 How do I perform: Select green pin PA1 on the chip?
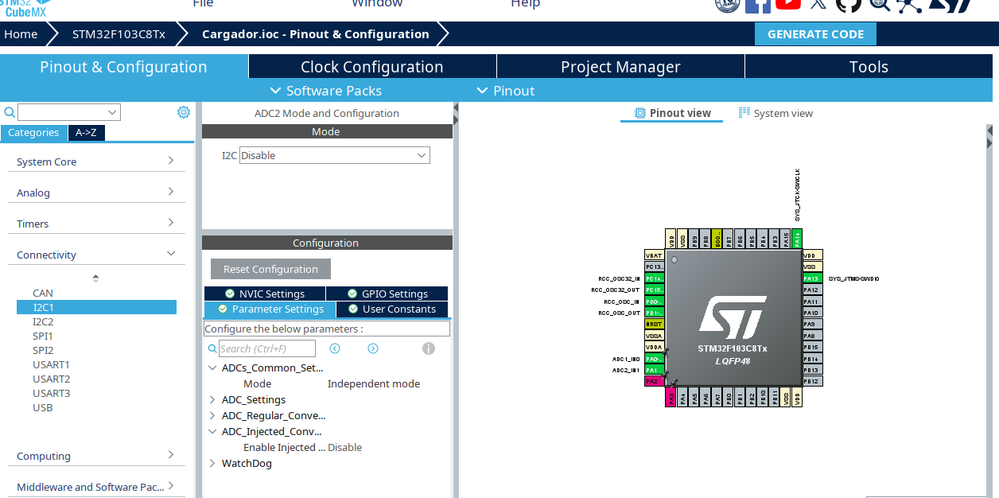click(654, 370)
